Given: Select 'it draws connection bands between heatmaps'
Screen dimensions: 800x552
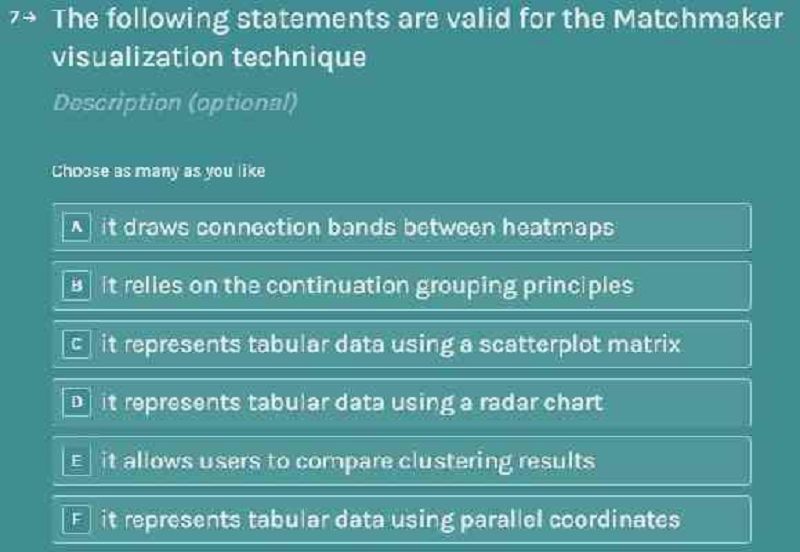Looking at the screenshot, I should [x=402, y=227].
